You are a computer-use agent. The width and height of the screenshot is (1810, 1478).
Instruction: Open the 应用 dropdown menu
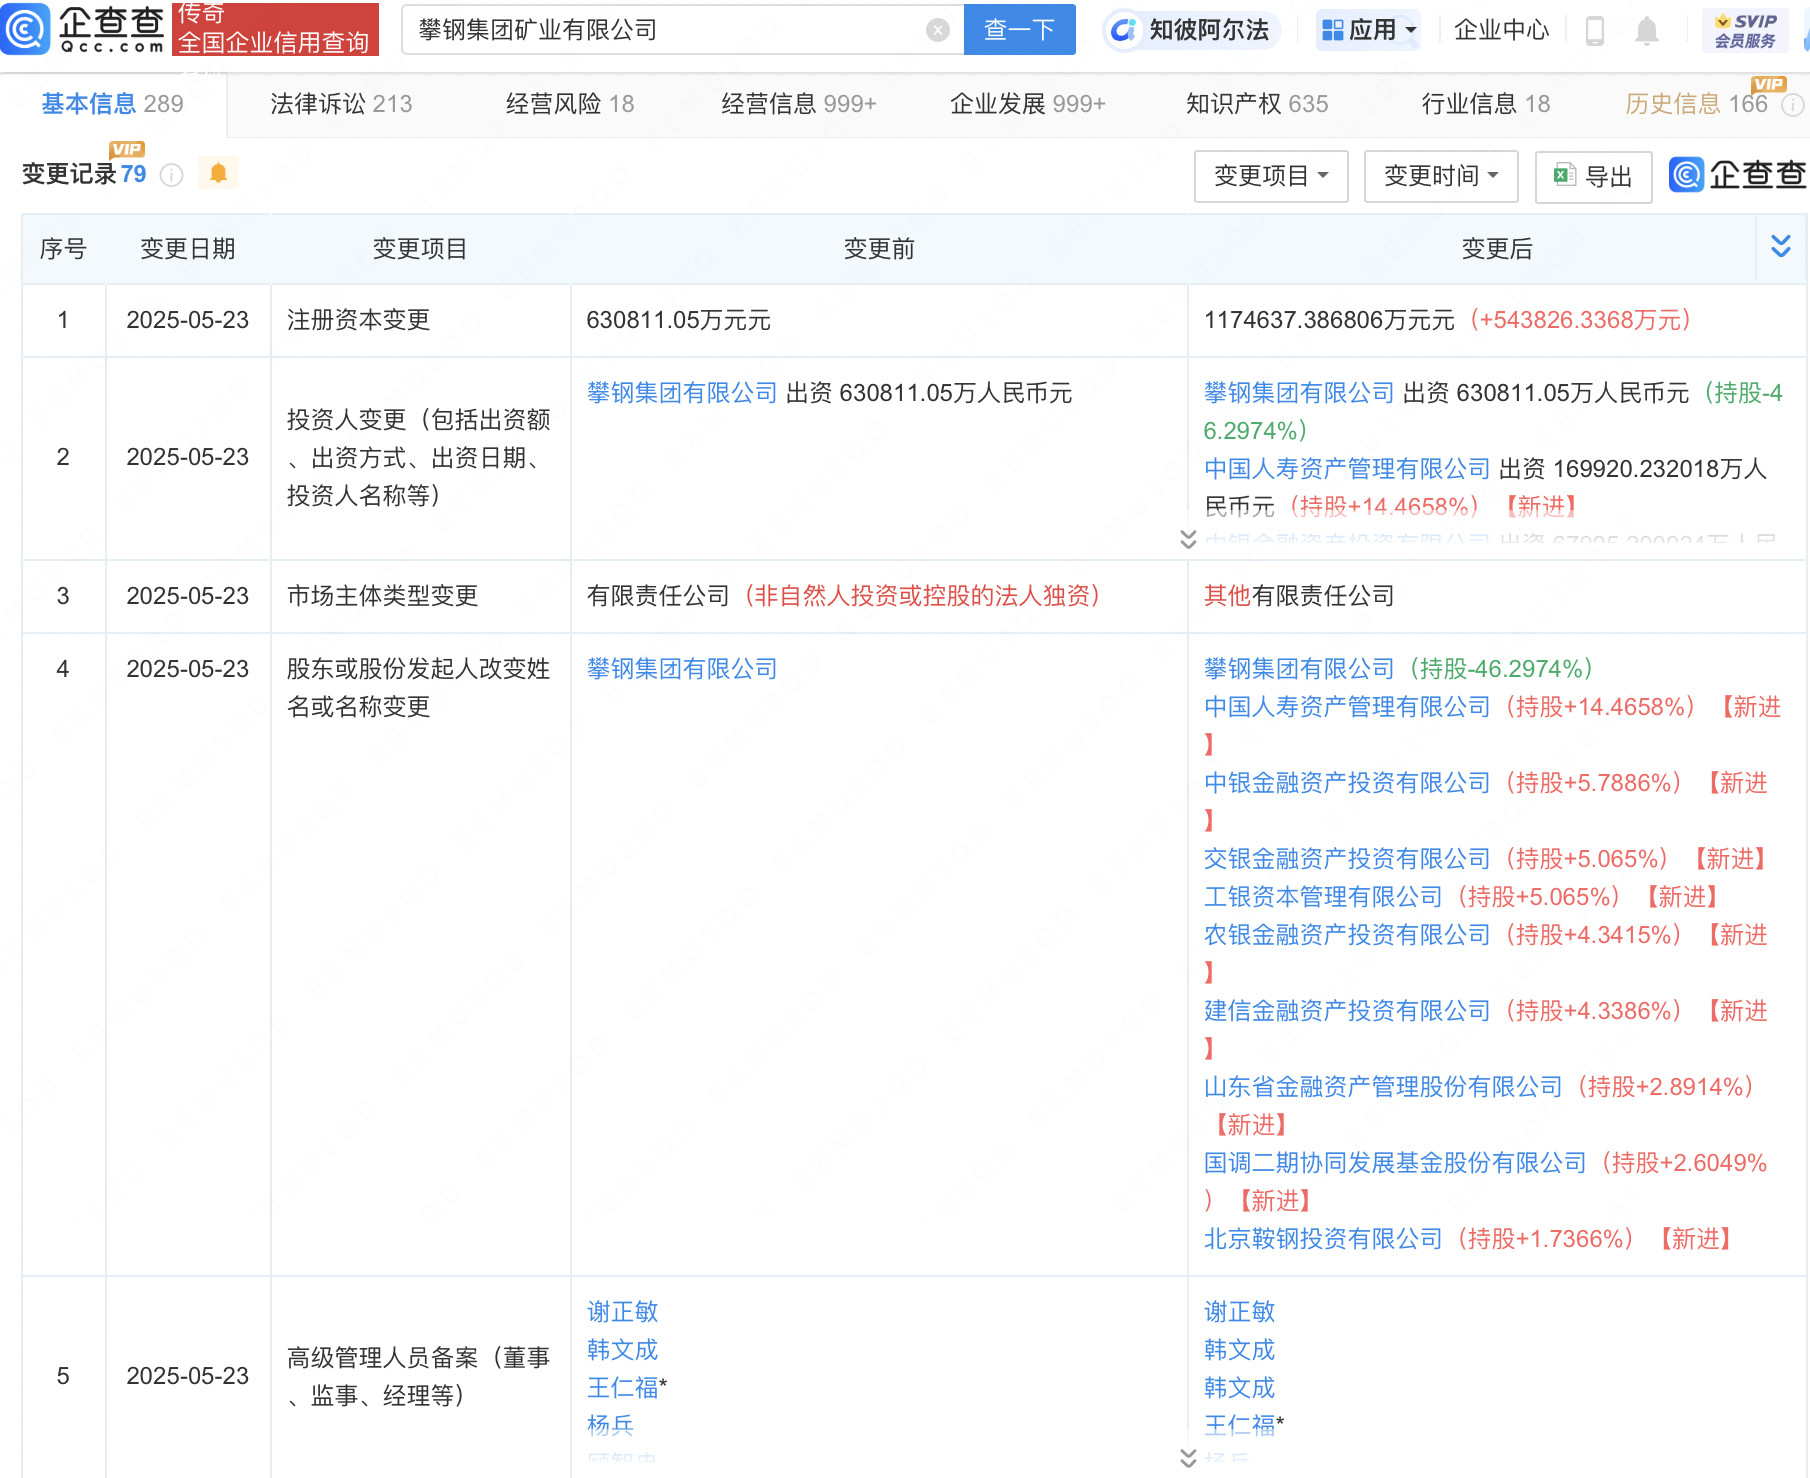[1368, 30]
